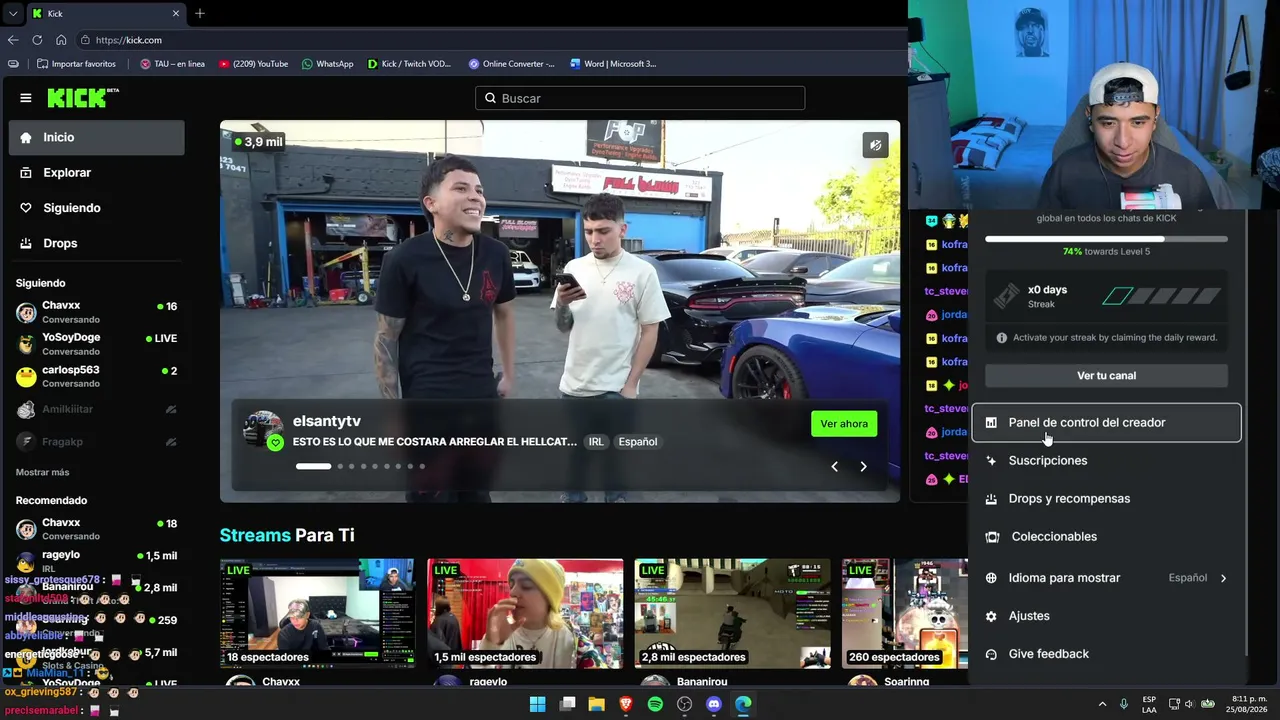Open the Word | Microsoft bookmark
This screenshot has width=1280, height=720.
click(613, 64)
